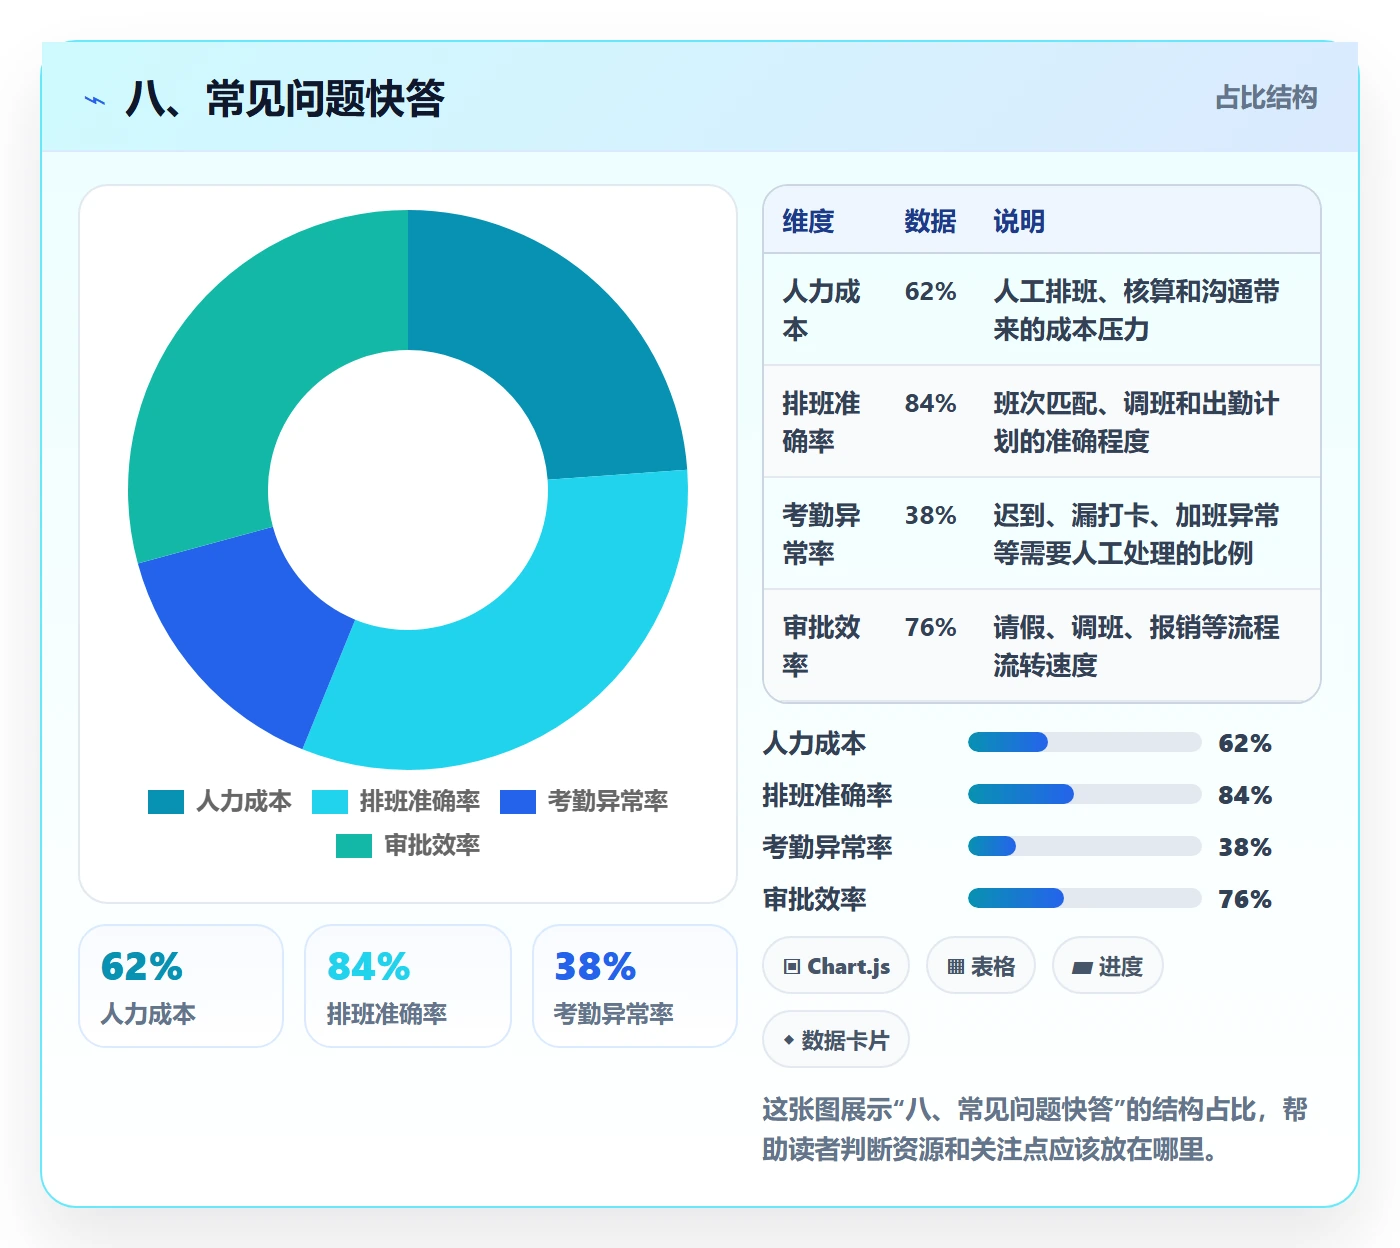The height and width of the screenshot is (1248, 1400).
Task: Click the 数据卡片 tag
Action: point(836,1040)
